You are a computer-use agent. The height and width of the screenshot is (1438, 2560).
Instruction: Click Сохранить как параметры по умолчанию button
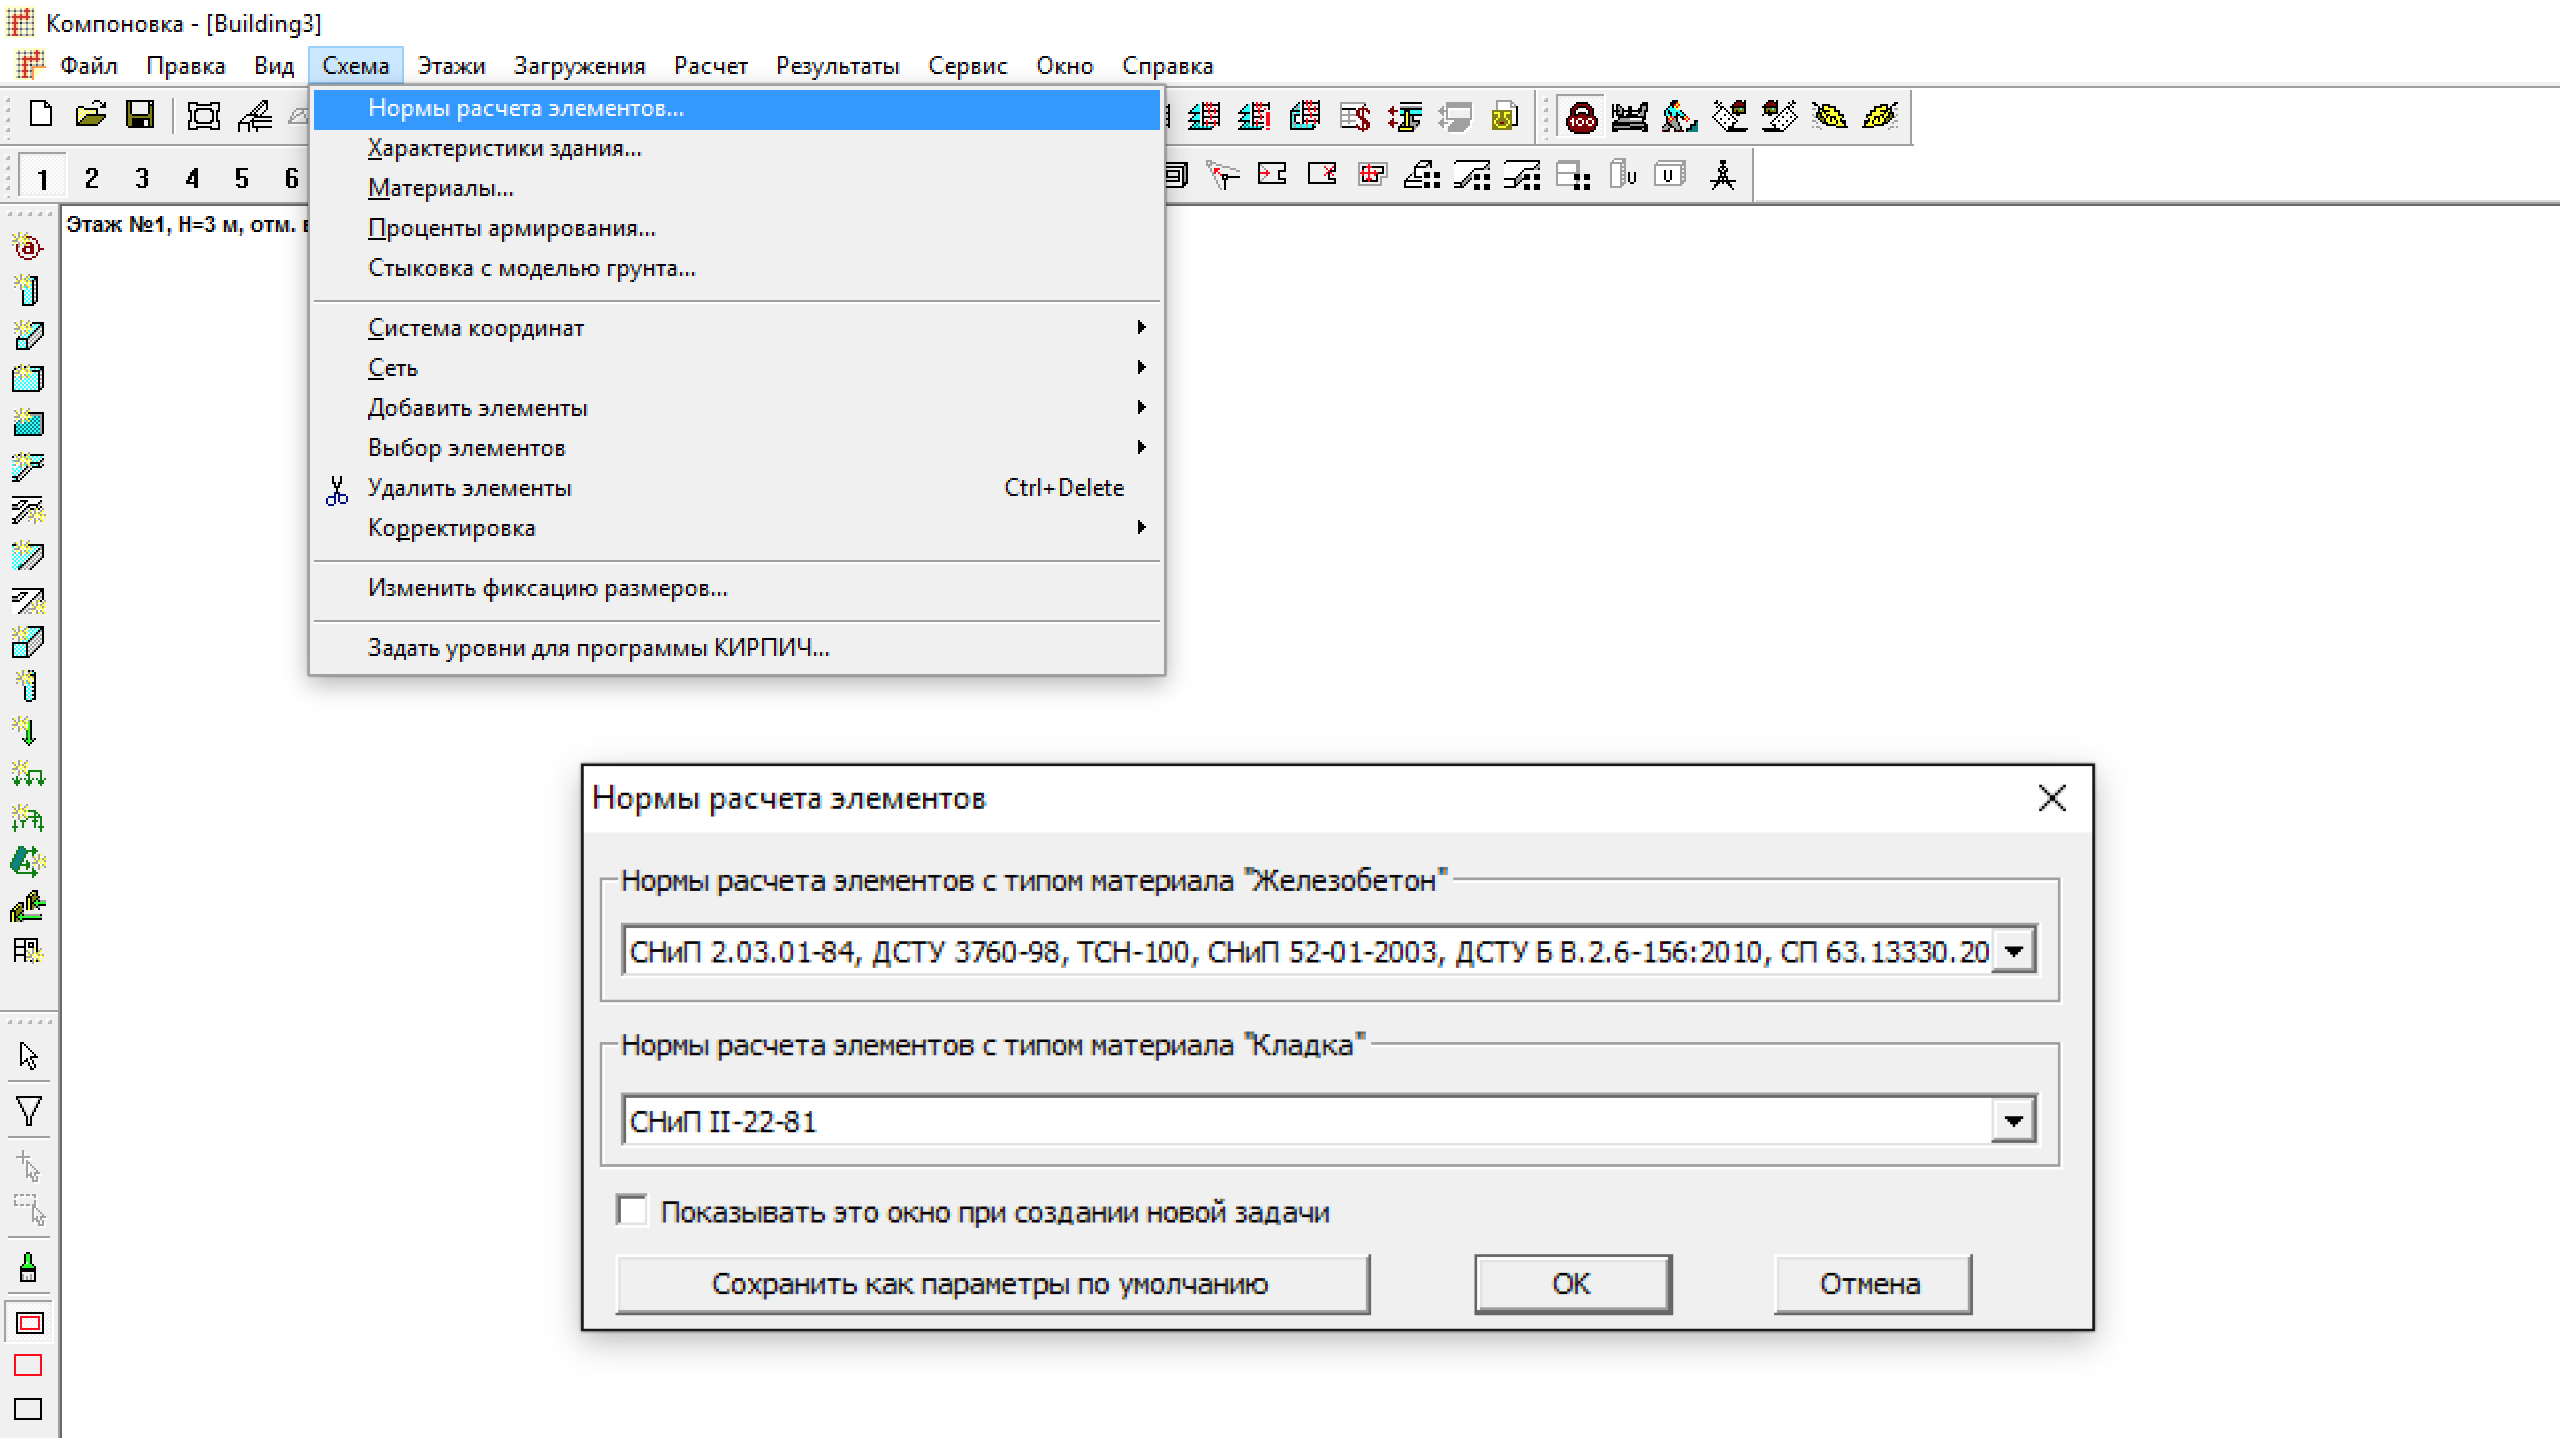pyautogui.click(x=991, y=1284)
